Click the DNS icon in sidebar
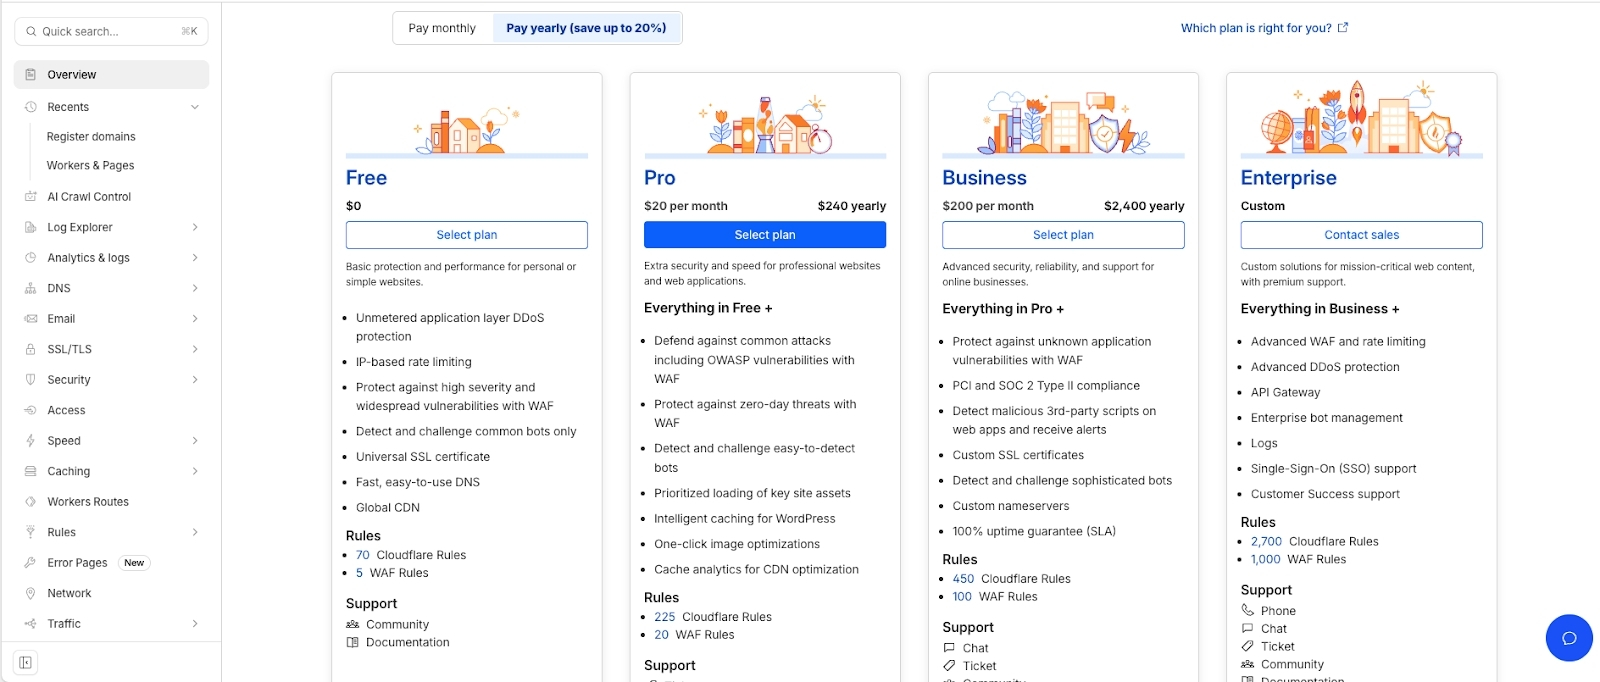This screenshot has width=1600, height=682. tap(30, 288)
